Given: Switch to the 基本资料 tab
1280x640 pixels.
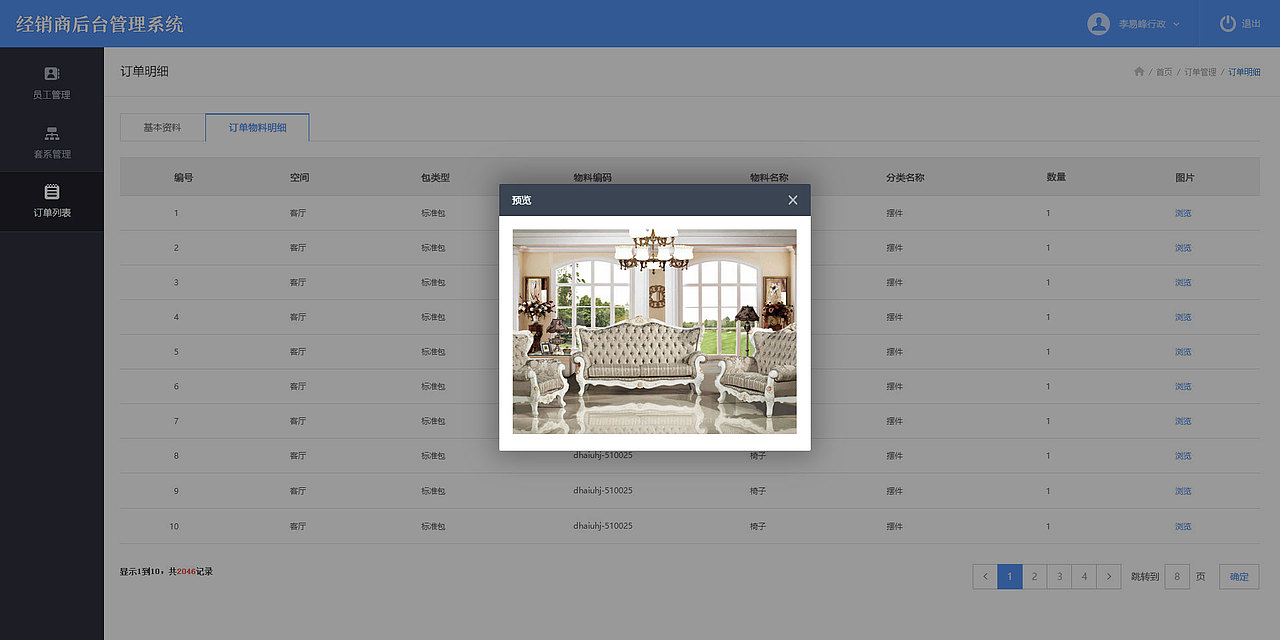Looking at the screenshot, I should pos(162,128).
